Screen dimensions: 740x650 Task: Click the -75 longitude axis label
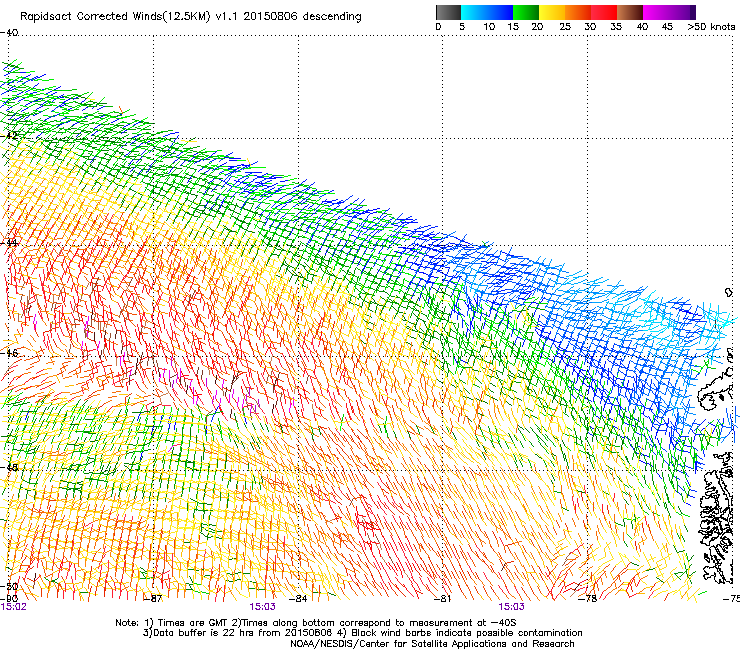click(x=732, y=599)
